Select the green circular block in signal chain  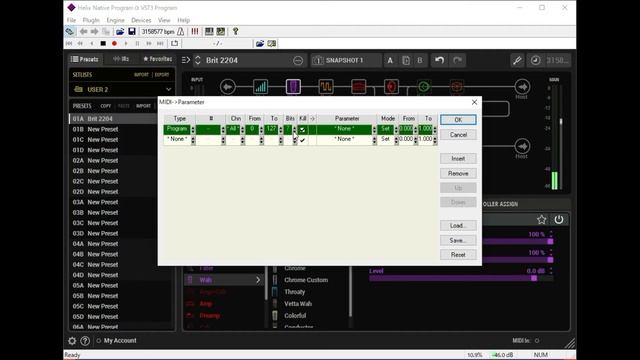point(424,87)
